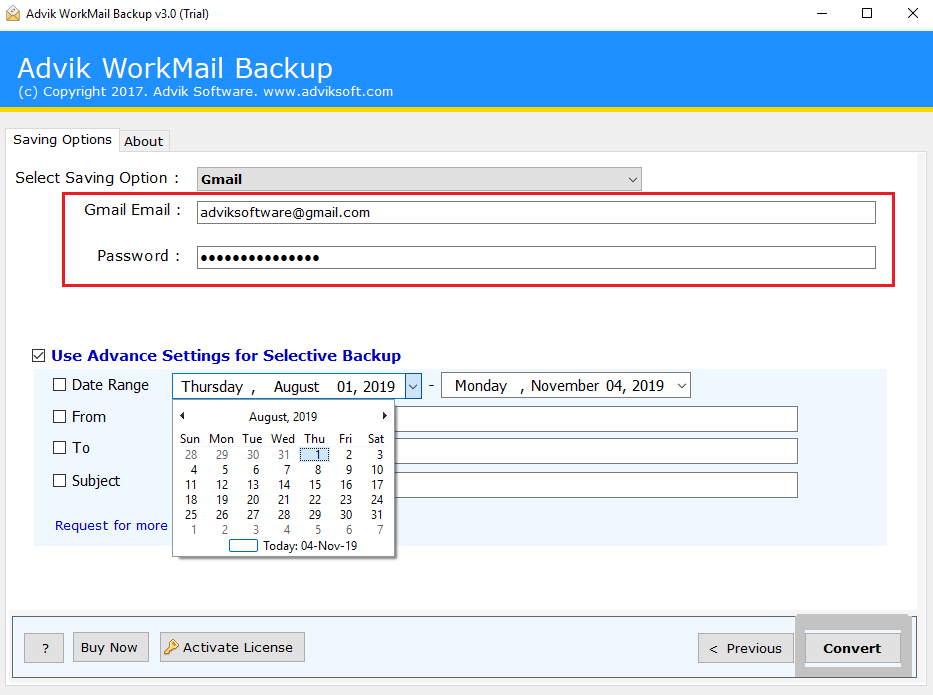The width and height of the screenshot is (933, 695).
Task: Click the From filter text field
Action: point(596,419)
